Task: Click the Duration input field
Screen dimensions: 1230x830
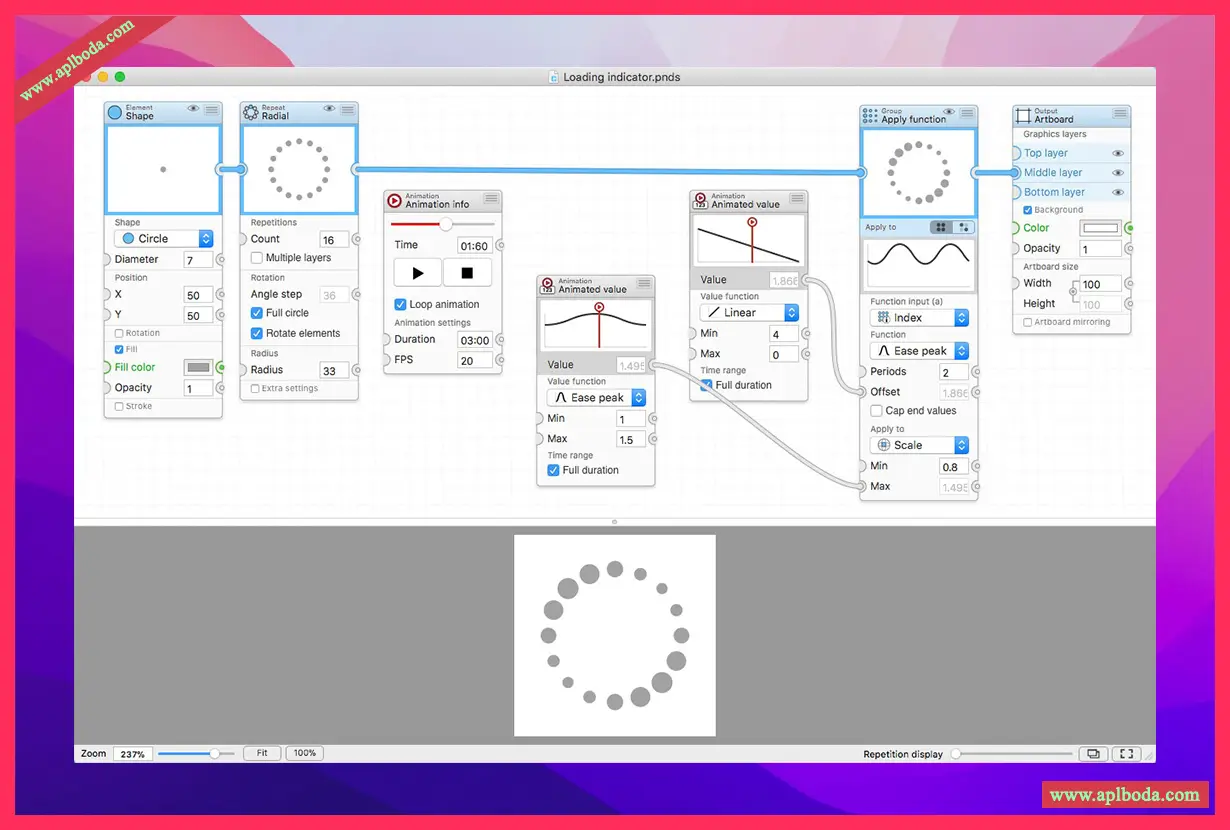Action: 475,340
